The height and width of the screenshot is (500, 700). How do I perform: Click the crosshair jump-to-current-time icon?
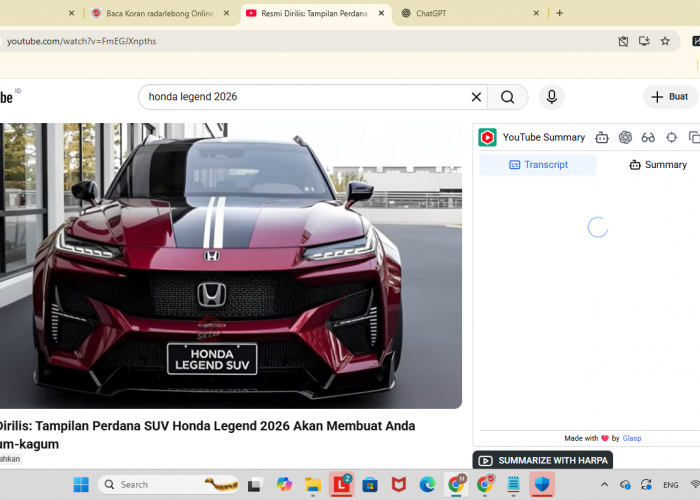(671, 138)
